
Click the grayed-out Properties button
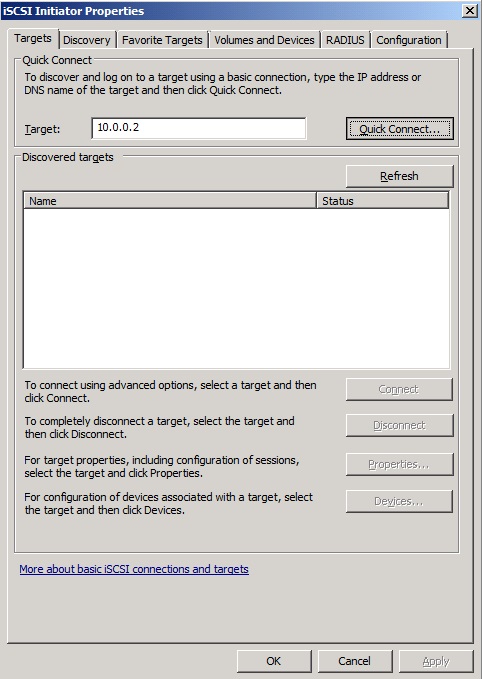pyautogui.click(x=399, y=464)
